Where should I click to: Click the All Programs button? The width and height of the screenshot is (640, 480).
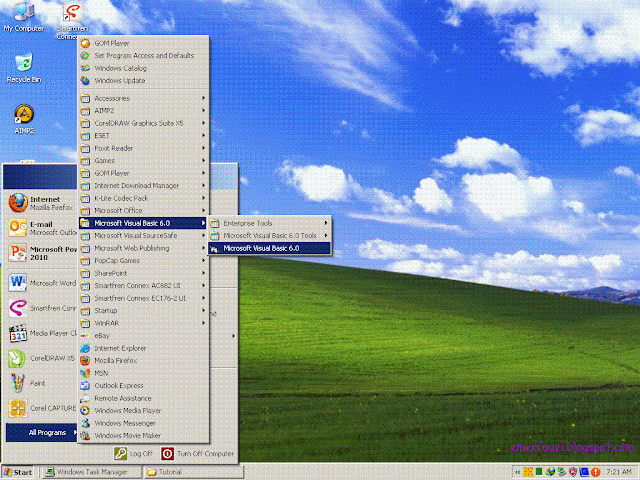coord(42,432)
